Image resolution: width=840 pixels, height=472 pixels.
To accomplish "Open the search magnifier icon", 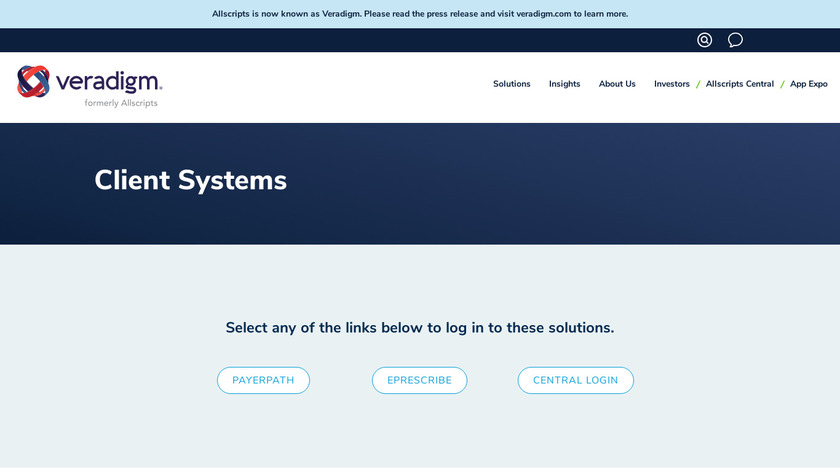I will 704,40.
